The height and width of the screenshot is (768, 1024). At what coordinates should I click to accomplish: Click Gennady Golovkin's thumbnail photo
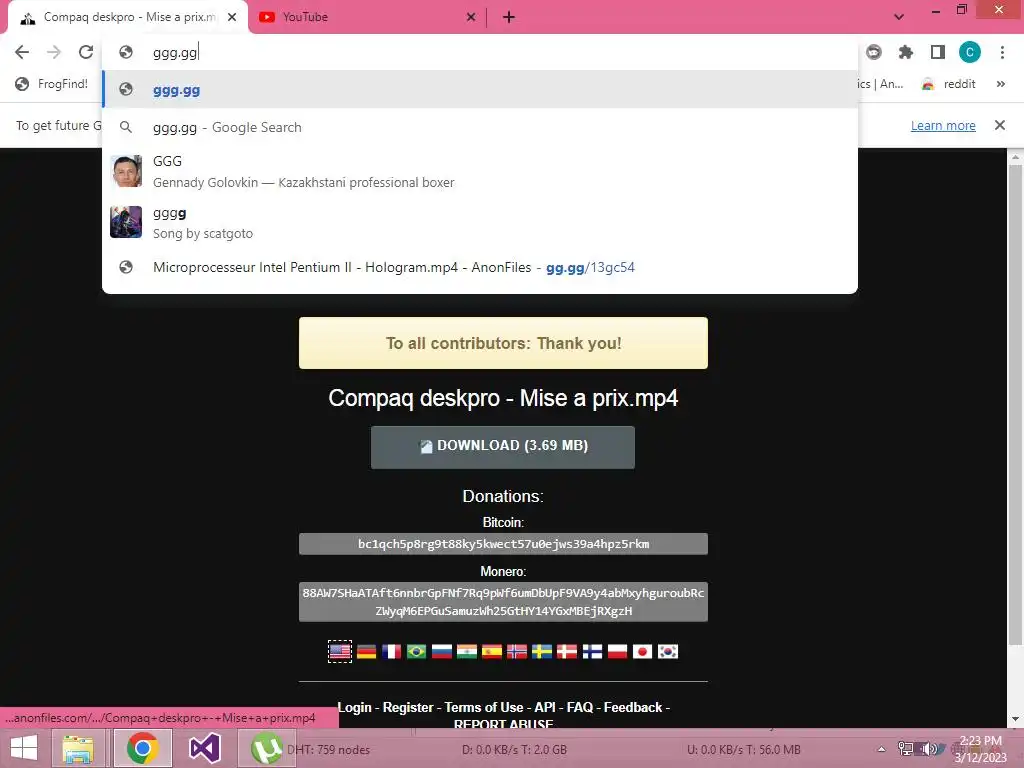pyautogui.click(x=126, y=171)
